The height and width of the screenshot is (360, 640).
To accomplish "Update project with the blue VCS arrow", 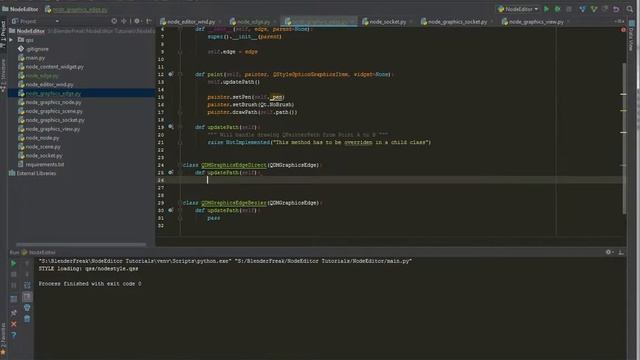I will [x=582, y=9].
